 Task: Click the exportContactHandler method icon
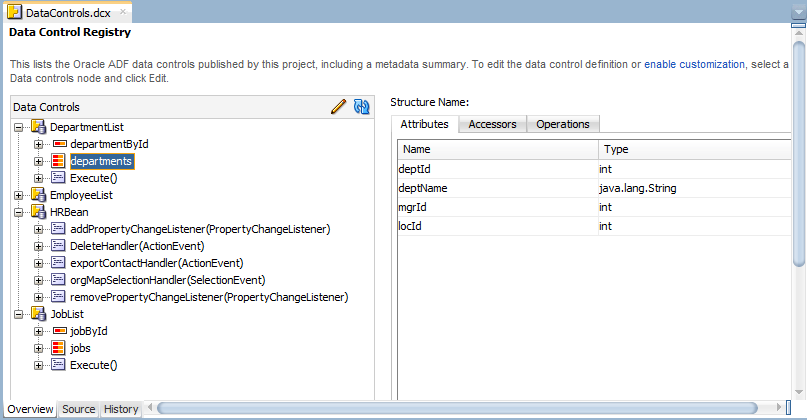point(58,263)
